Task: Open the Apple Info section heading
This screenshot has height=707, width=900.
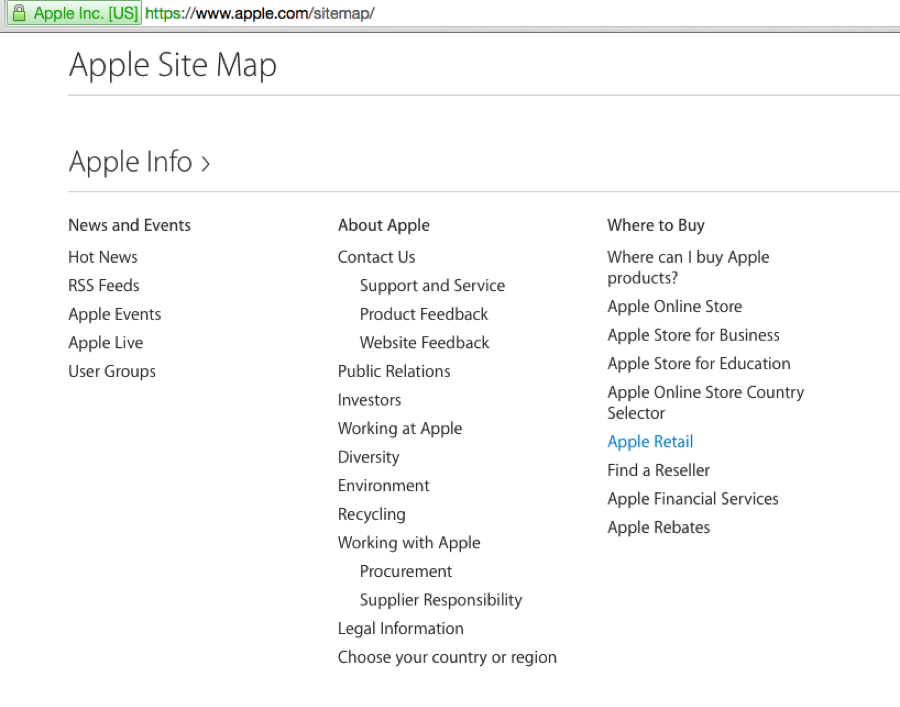Action: point(130,162)
